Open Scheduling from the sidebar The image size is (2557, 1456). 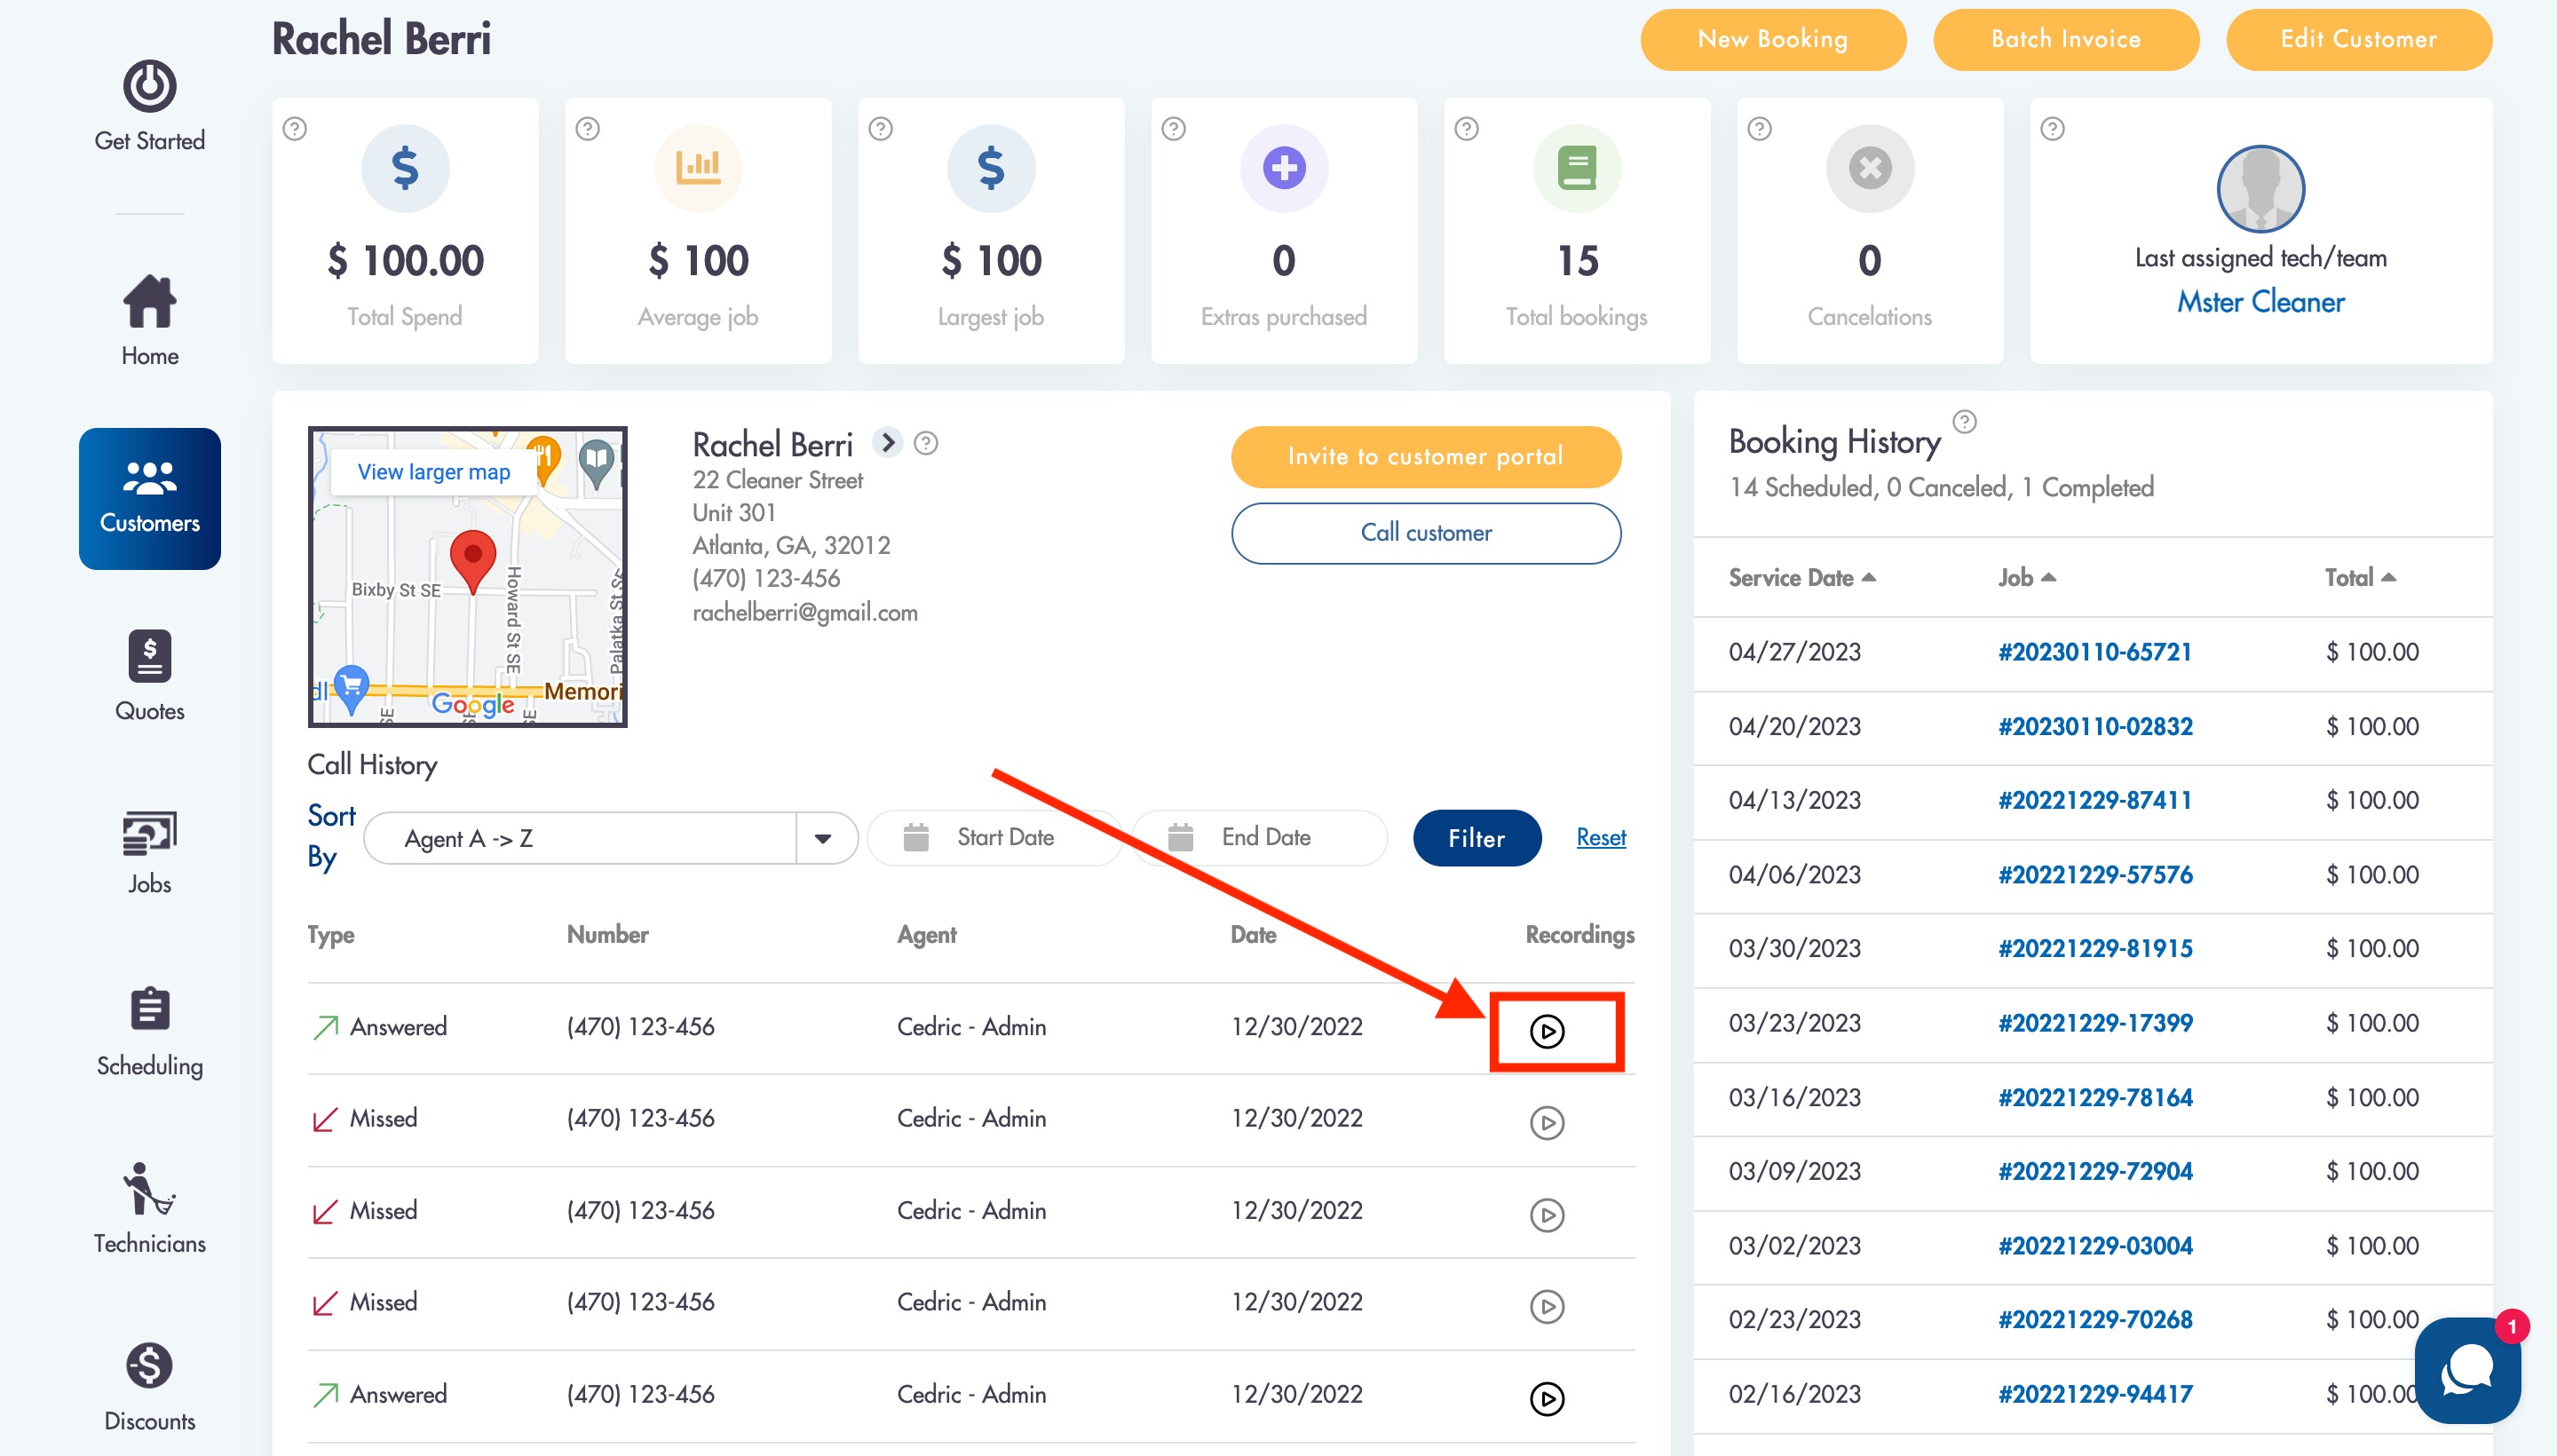(x=149, y=1032)
